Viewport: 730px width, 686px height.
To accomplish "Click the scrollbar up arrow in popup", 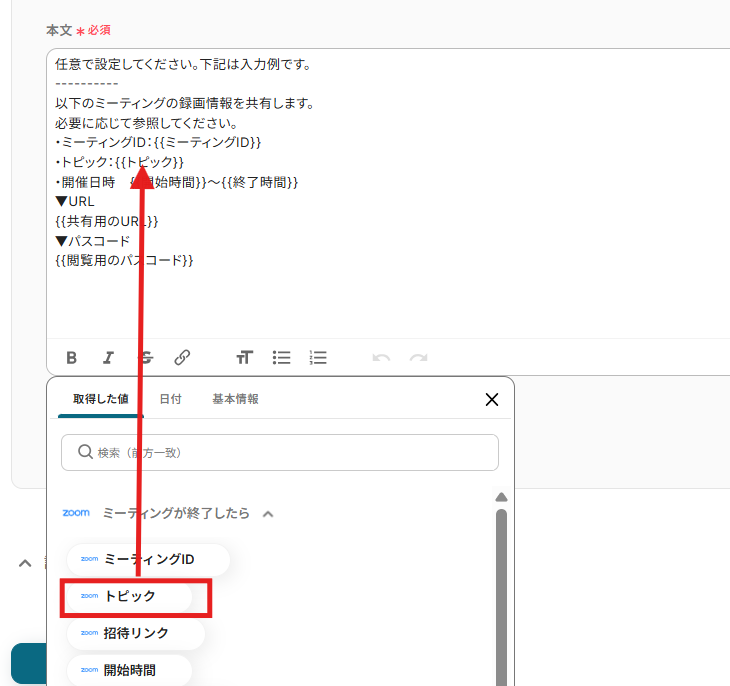I will pyautogui.click(x=502, y=497).
